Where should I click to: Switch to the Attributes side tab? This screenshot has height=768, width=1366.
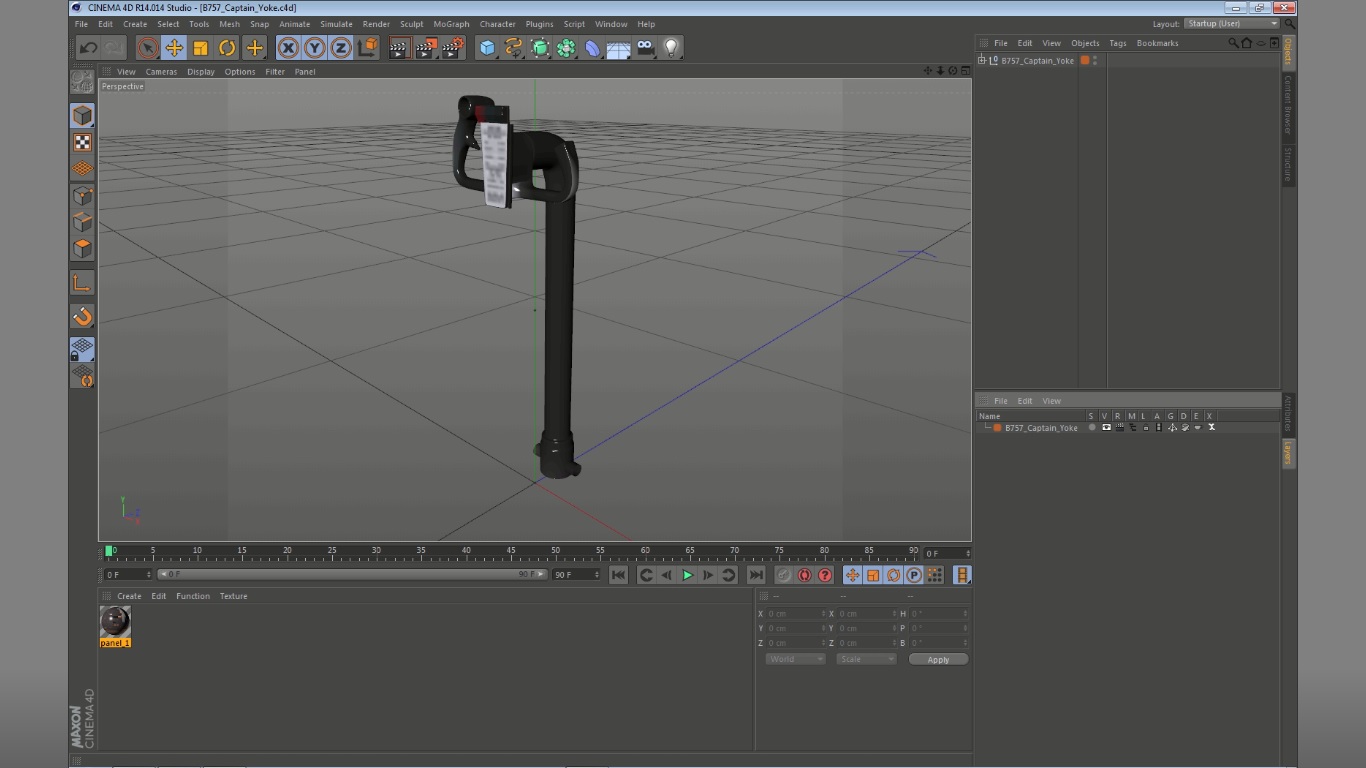tap(1288, 414)
